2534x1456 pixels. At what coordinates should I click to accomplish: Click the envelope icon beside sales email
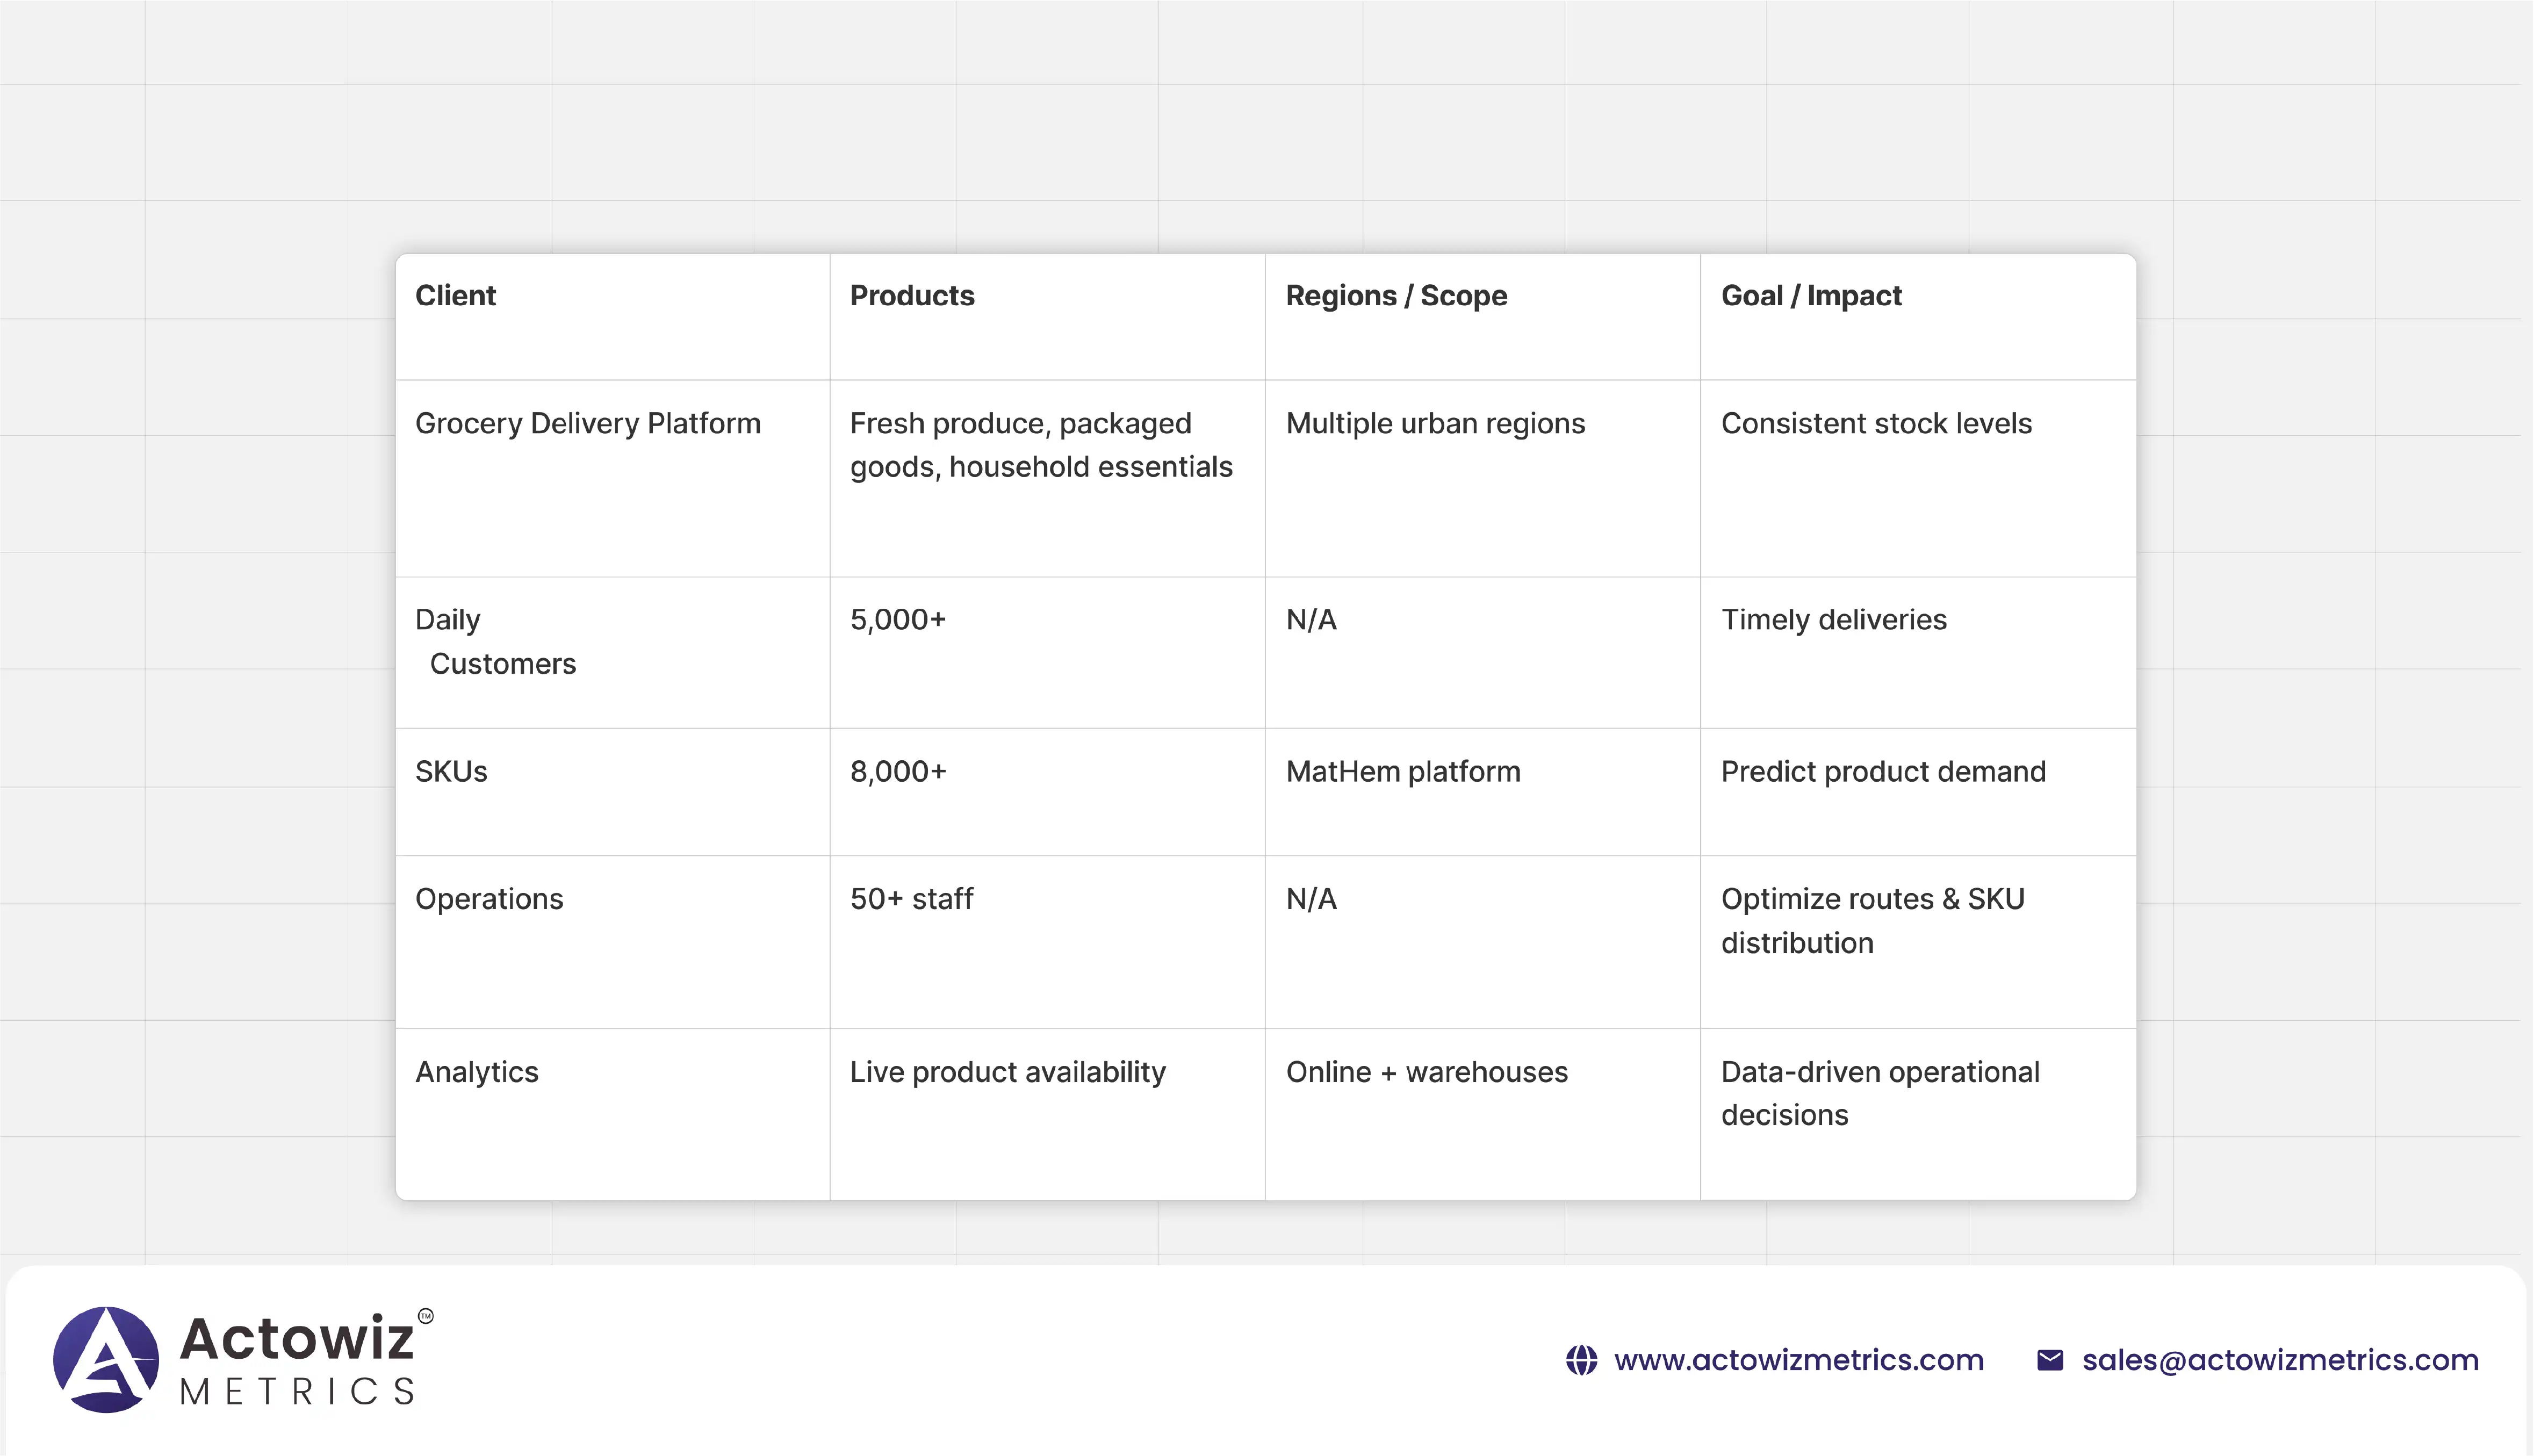(2050, 1360)
